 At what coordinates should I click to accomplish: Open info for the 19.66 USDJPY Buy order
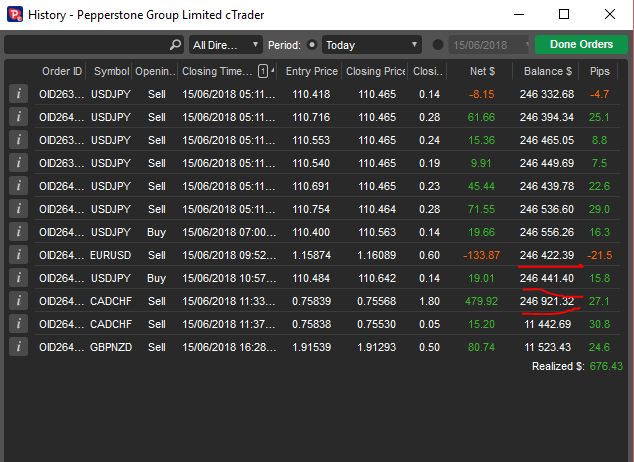(x=19, y=232)
